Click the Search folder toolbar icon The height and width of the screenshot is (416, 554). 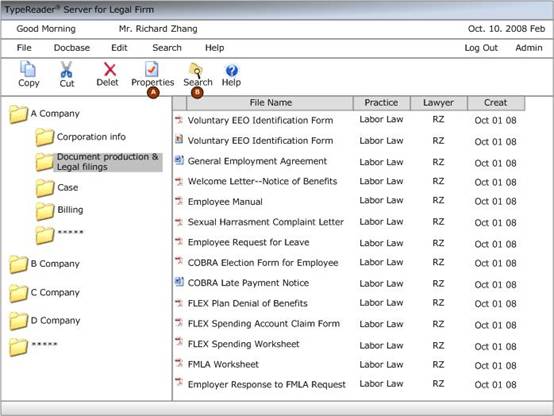(196, 70)
